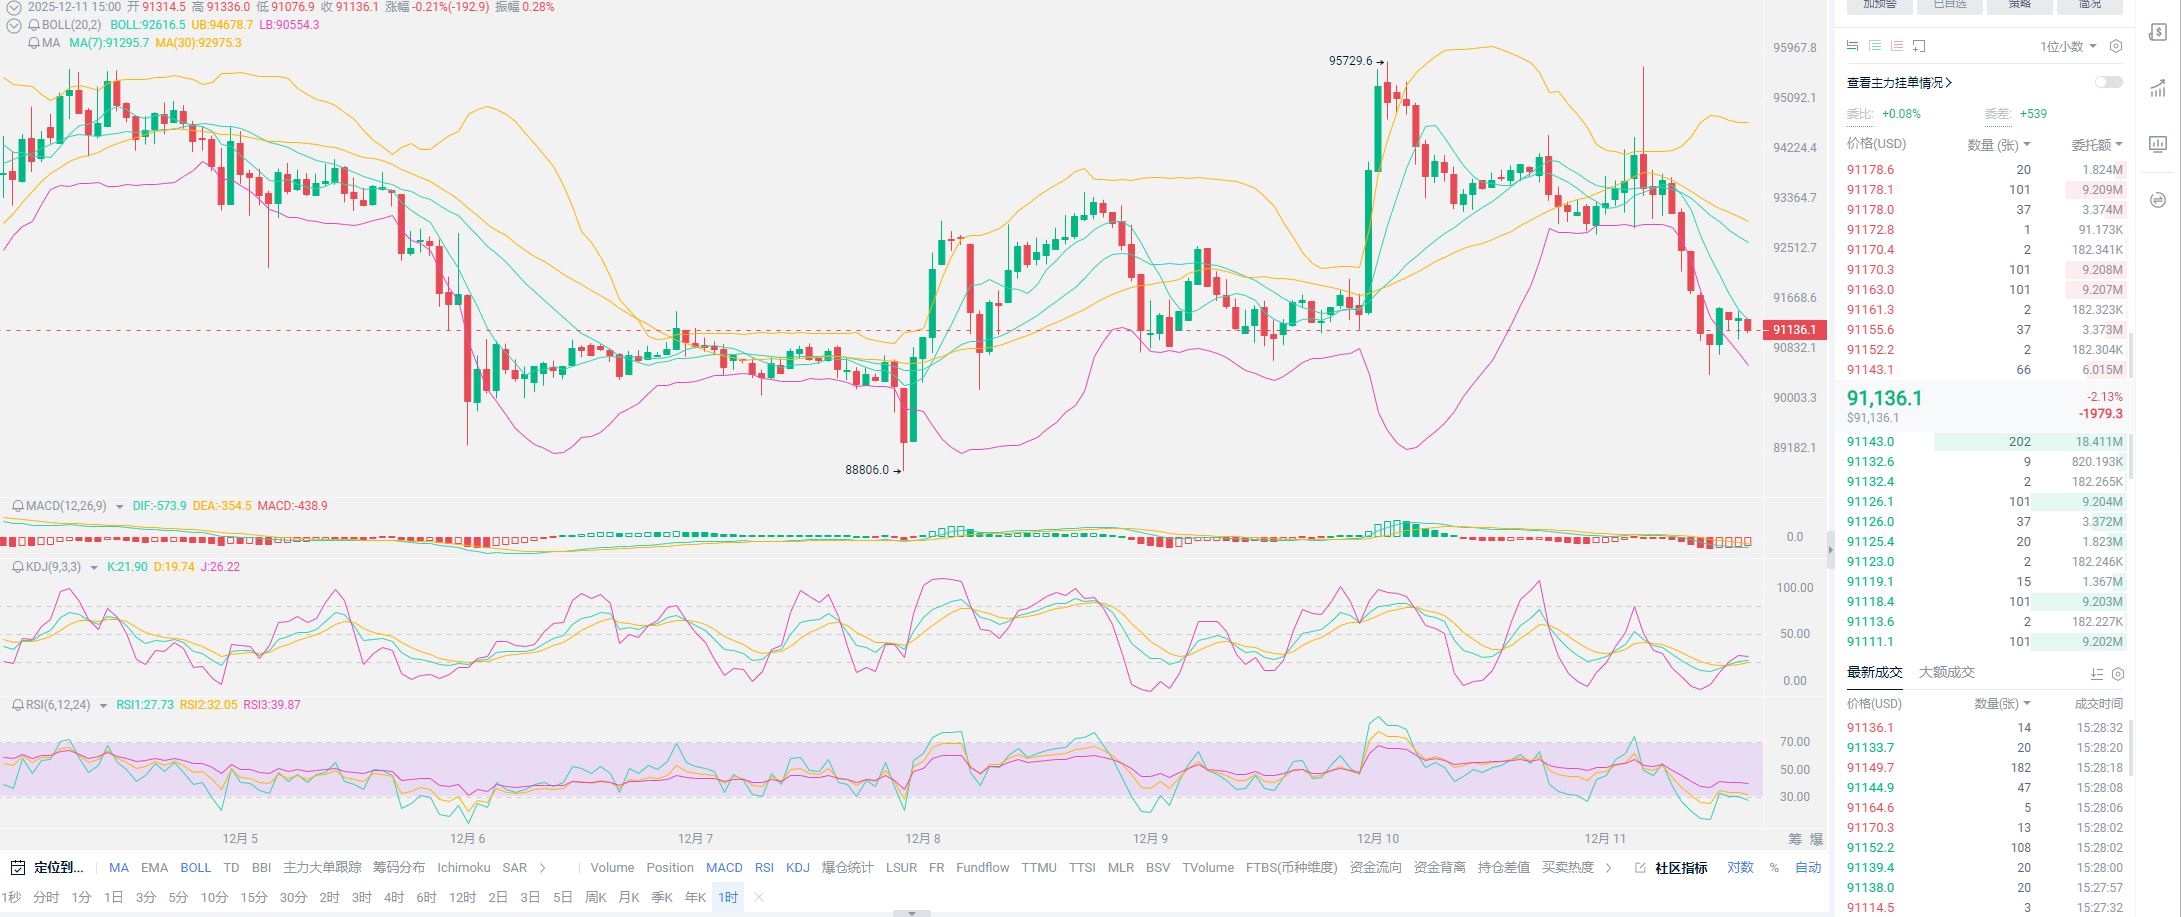Expand more main indicators chevron after SAR
Image resolution: width=2181 pixels, height=917 pixels.
(543, 867)
